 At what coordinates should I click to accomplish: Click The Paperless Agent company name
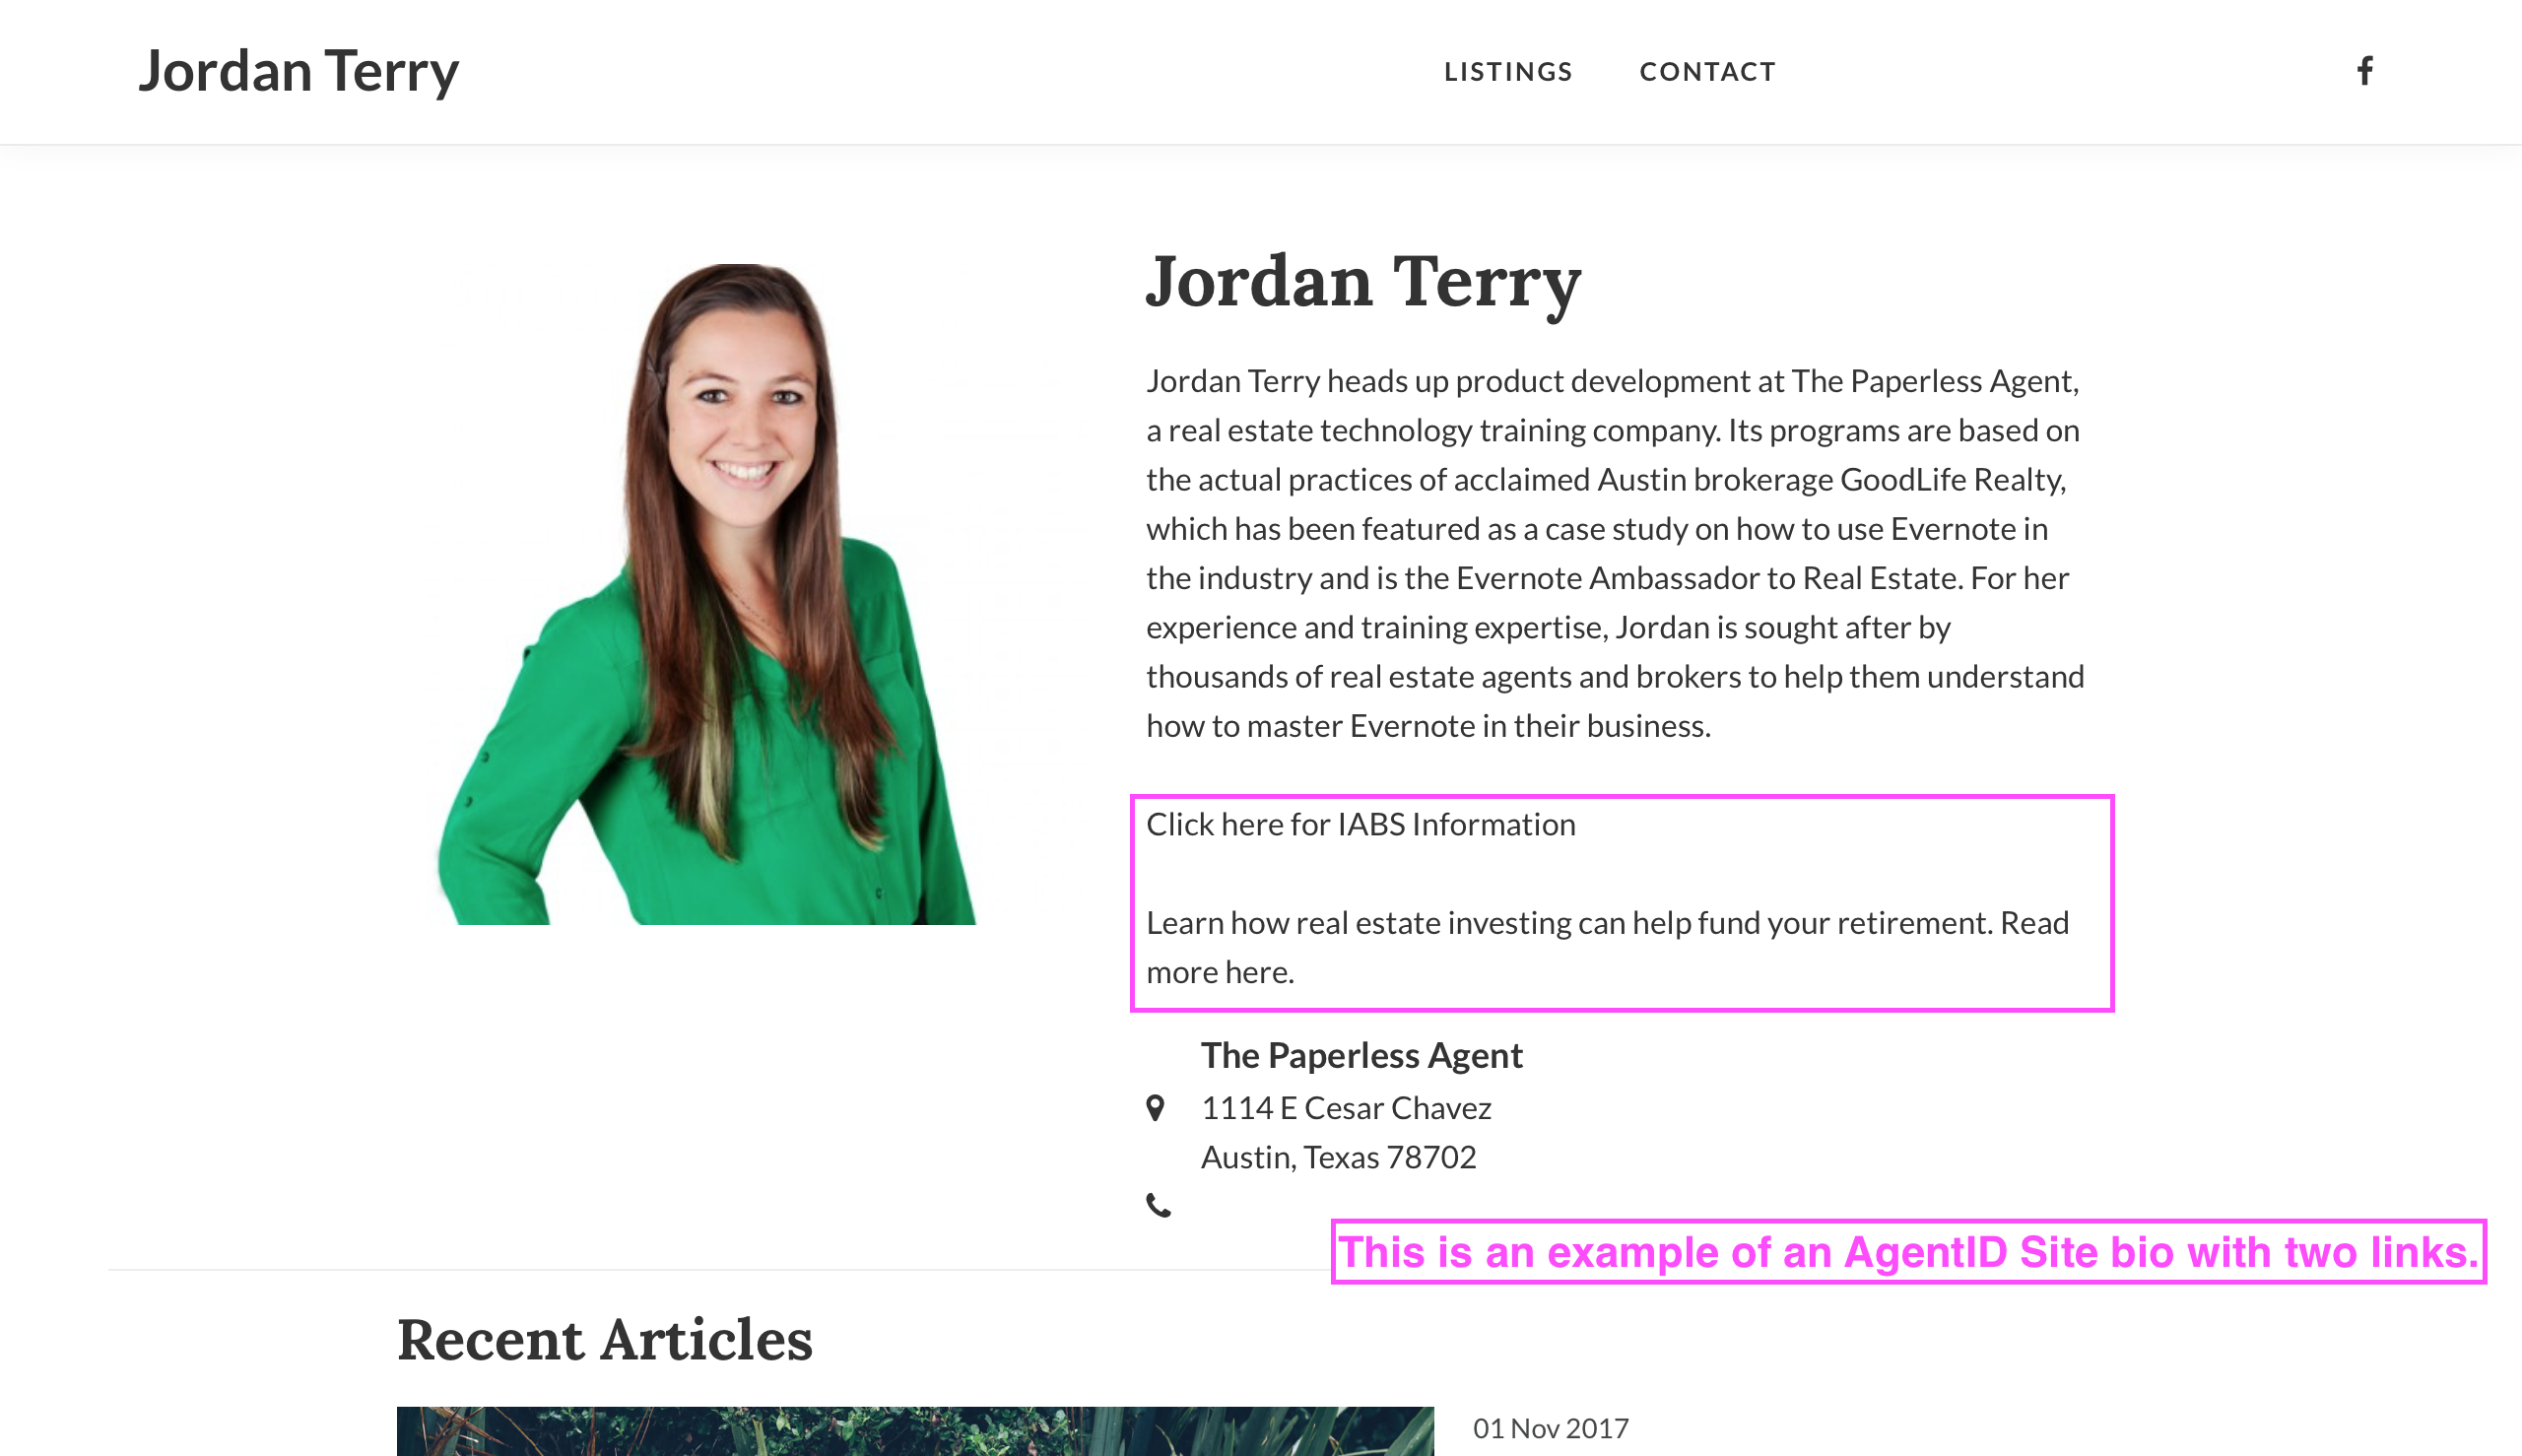pyautogui.click(x=1361, y=1055)
